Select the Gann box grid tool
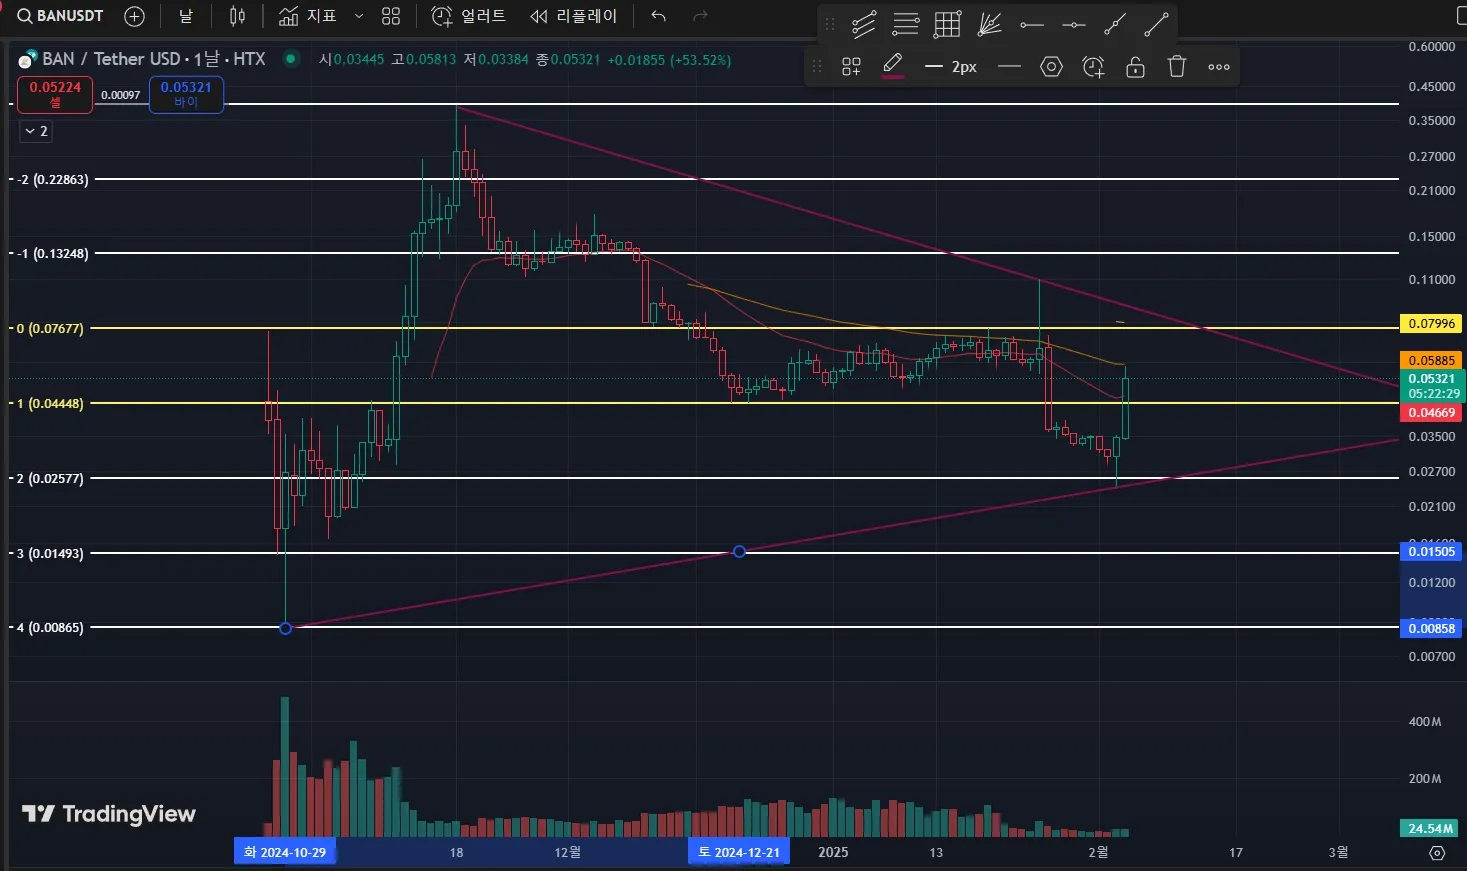 click(947, 24)
